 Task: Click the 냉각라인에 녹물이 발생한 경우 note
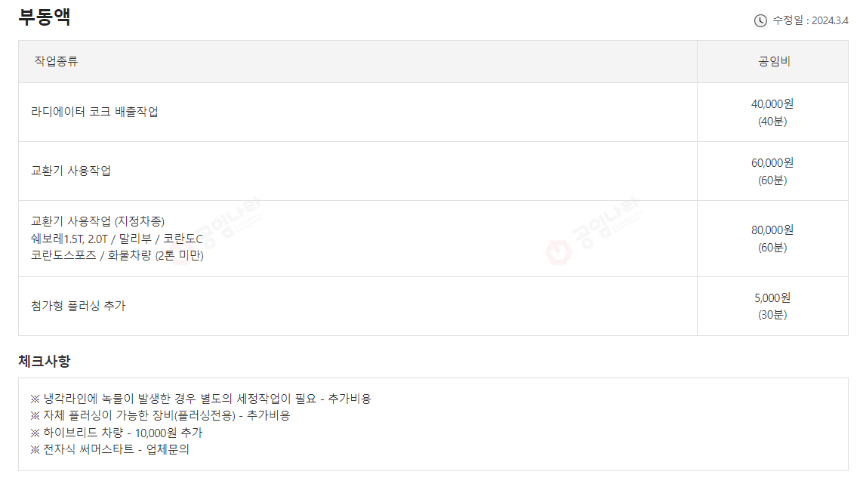(x=201, y=399)
